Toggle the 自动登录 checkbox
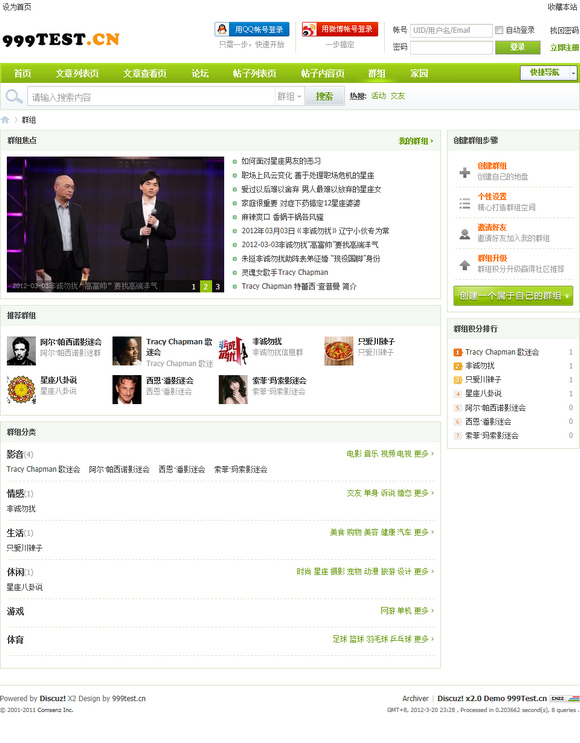Screen dimensions: 580x743 pos(499,30)
